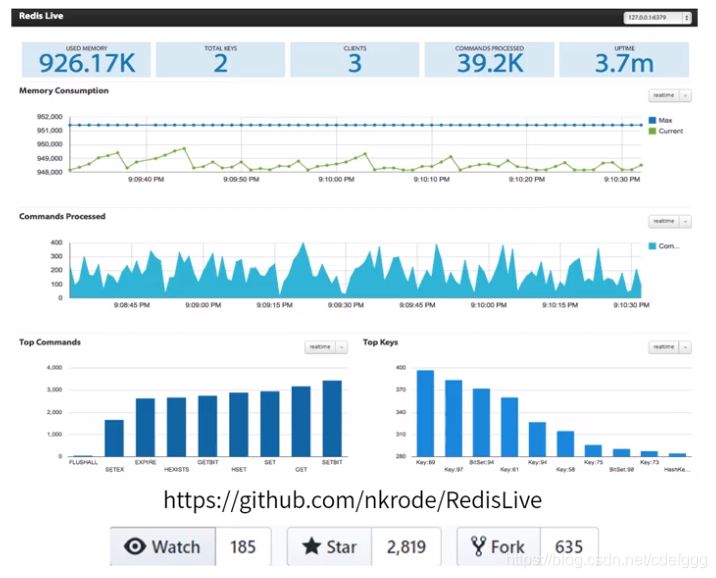The image size is (716, 578).
Task: Select the Used Memory 926.17K card
Action: click(86, 60)
